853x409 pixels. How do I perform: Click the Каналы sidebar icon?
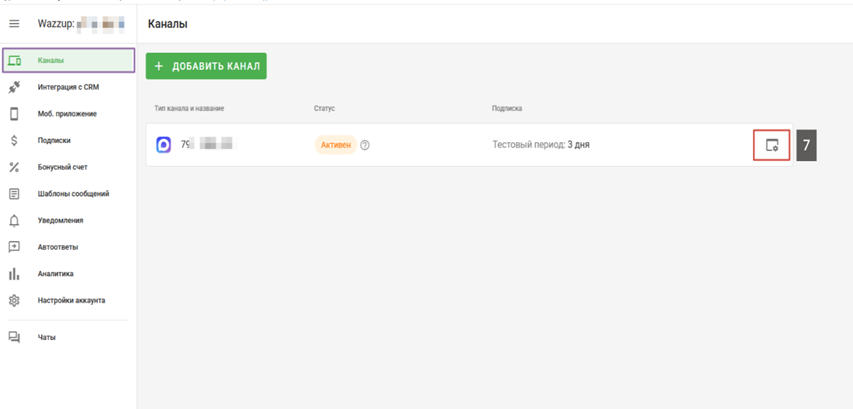(x=14, y=61)
